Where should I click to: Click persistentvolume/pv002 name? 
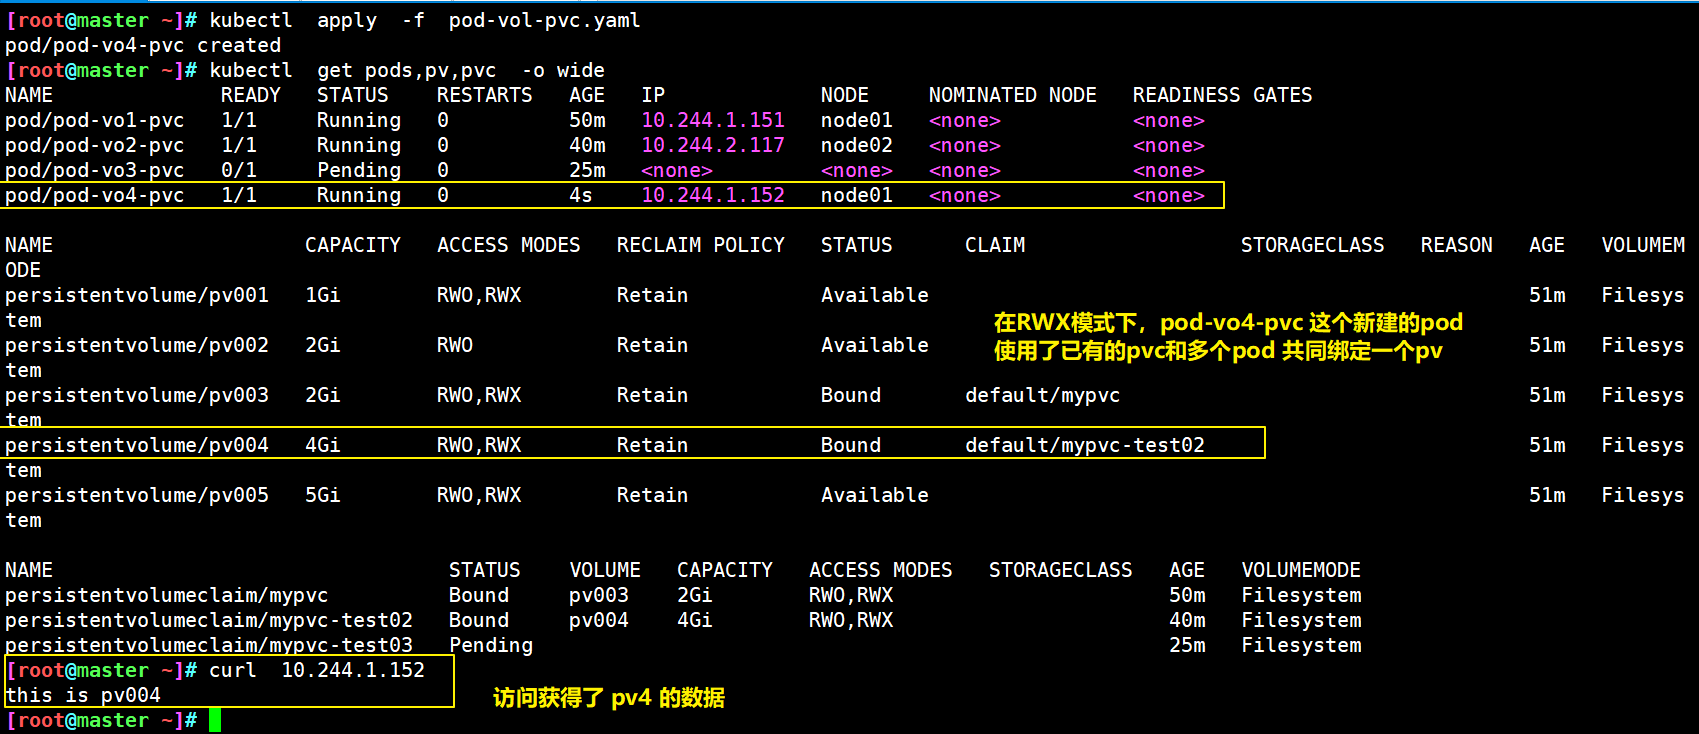[x=137, y=345]
